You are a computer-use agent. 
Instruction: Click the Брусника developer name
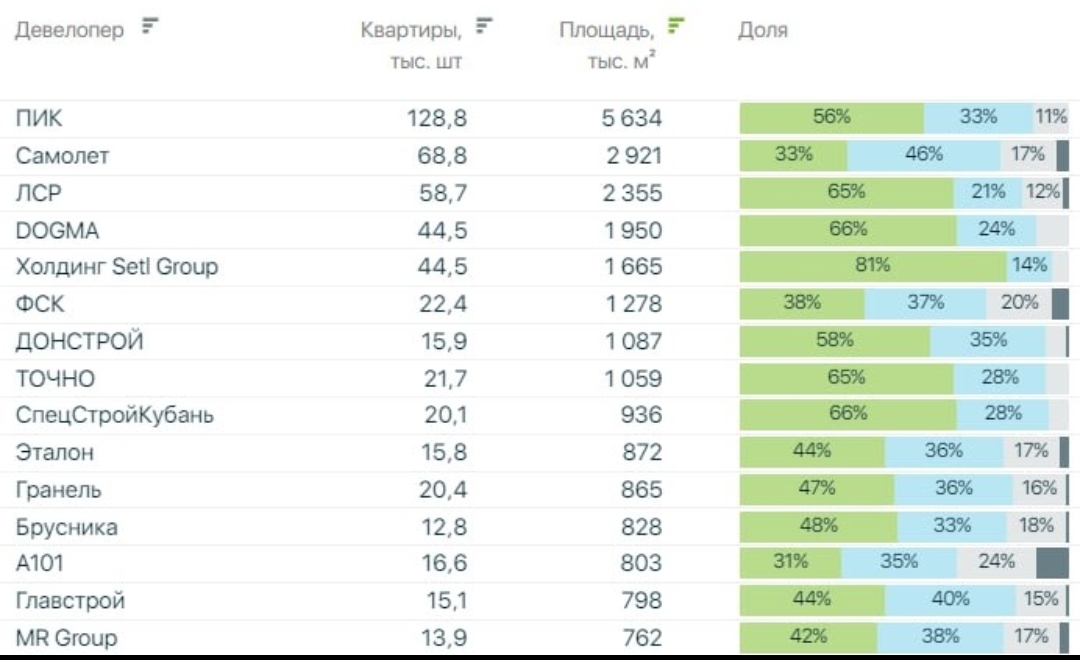pos(66,526)
